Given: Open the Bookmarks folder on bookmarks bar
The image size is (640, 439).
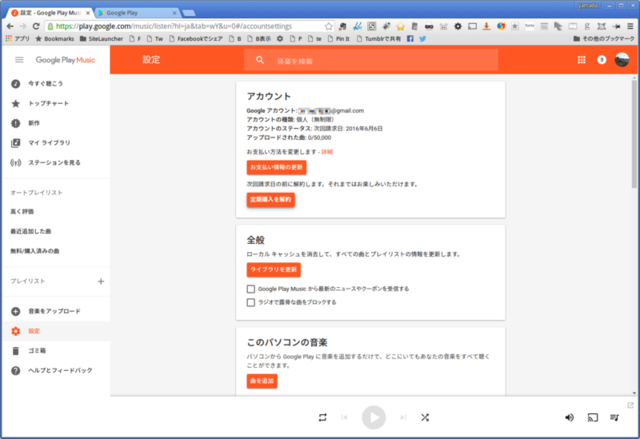Looking at the screenshot, I should (55, 39).
